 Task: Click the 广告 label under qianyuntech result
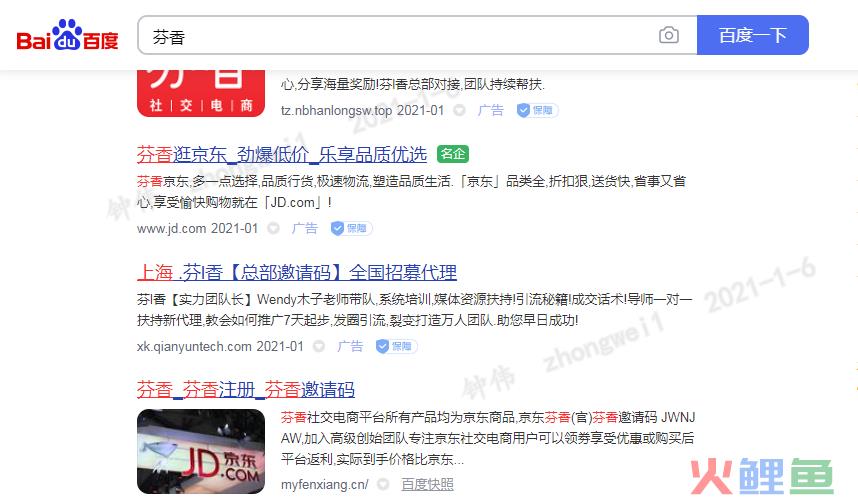(x=350, y=346)
